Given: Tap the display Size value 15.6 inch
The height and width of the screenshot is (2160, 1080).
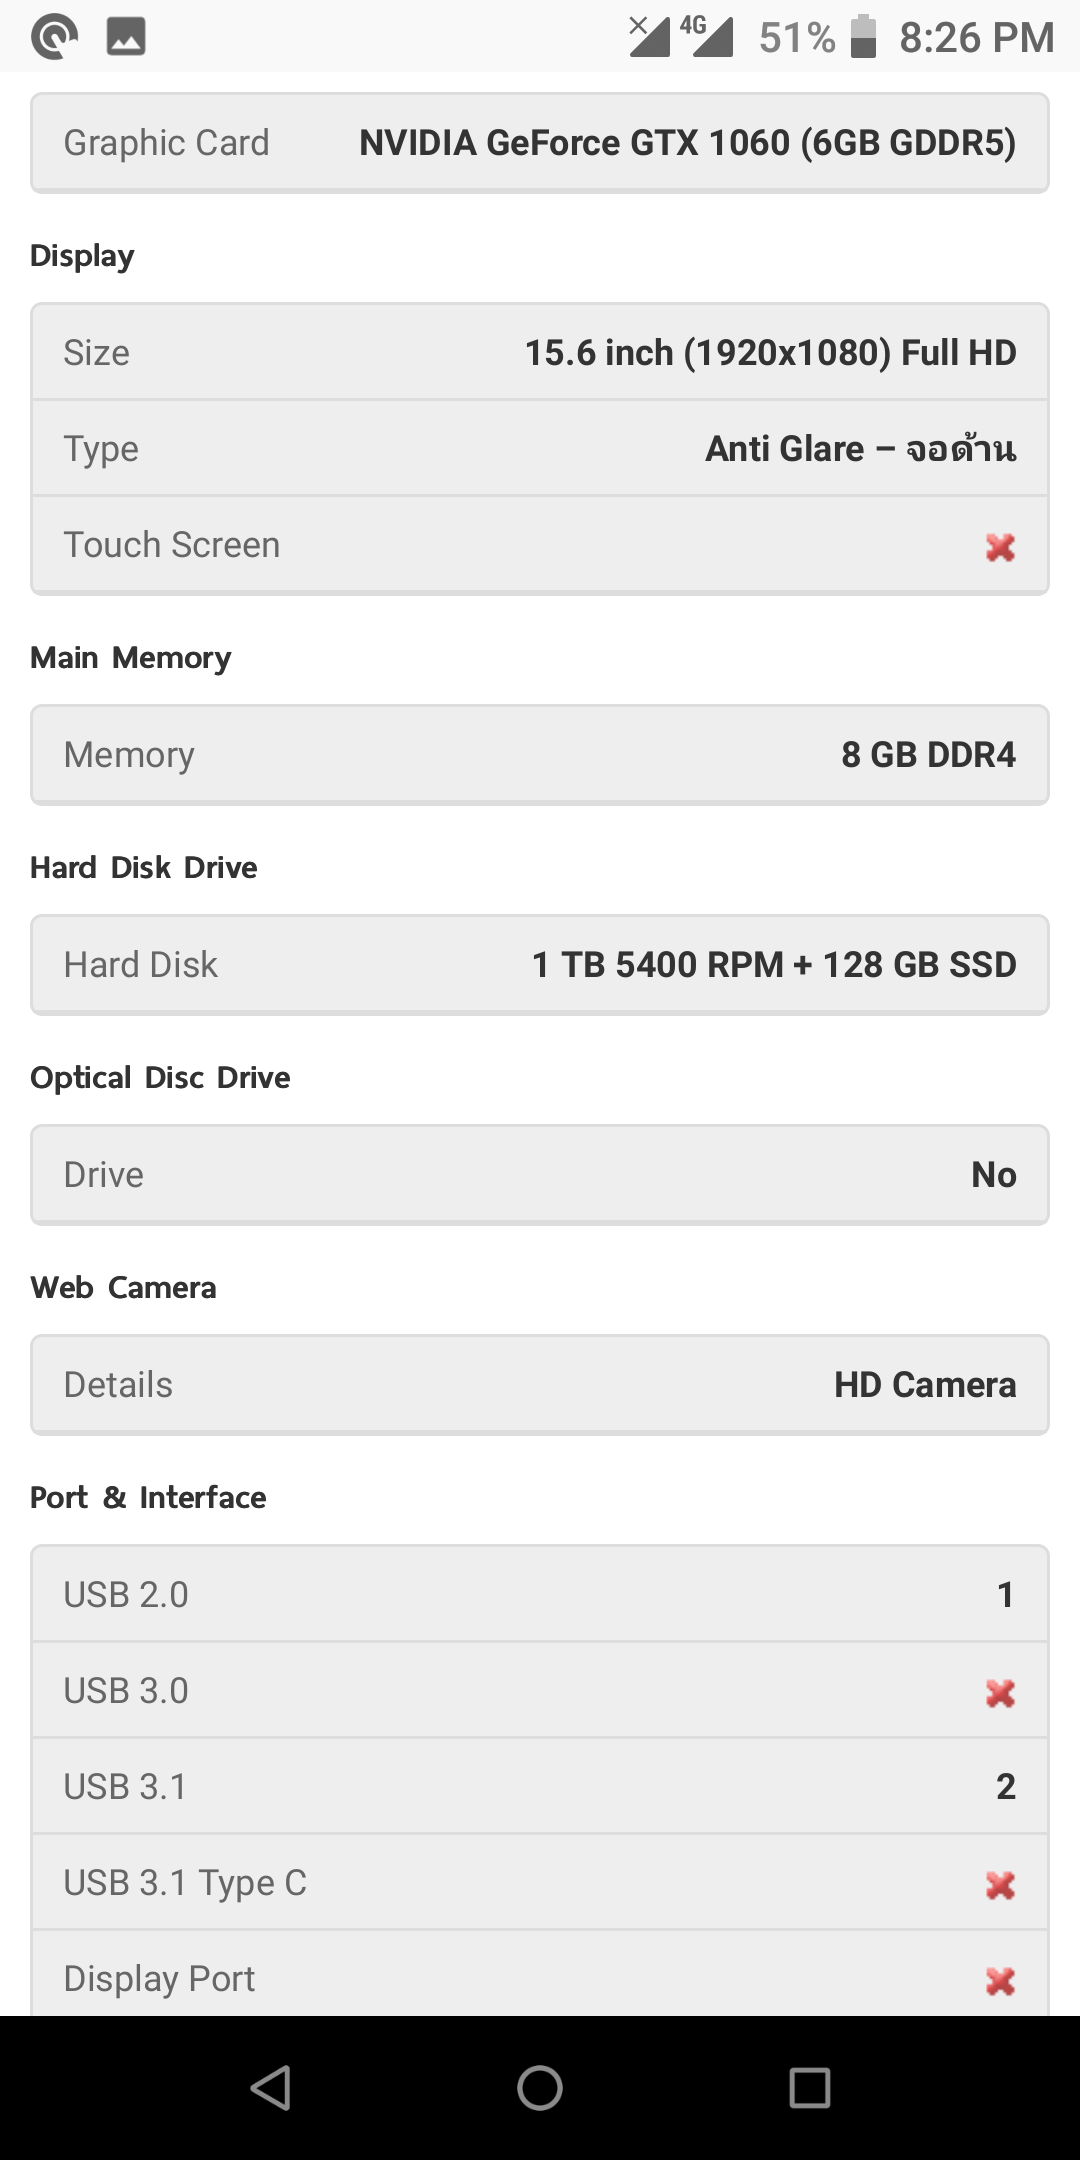Looking at the screenshot, I should pos(770,353).
